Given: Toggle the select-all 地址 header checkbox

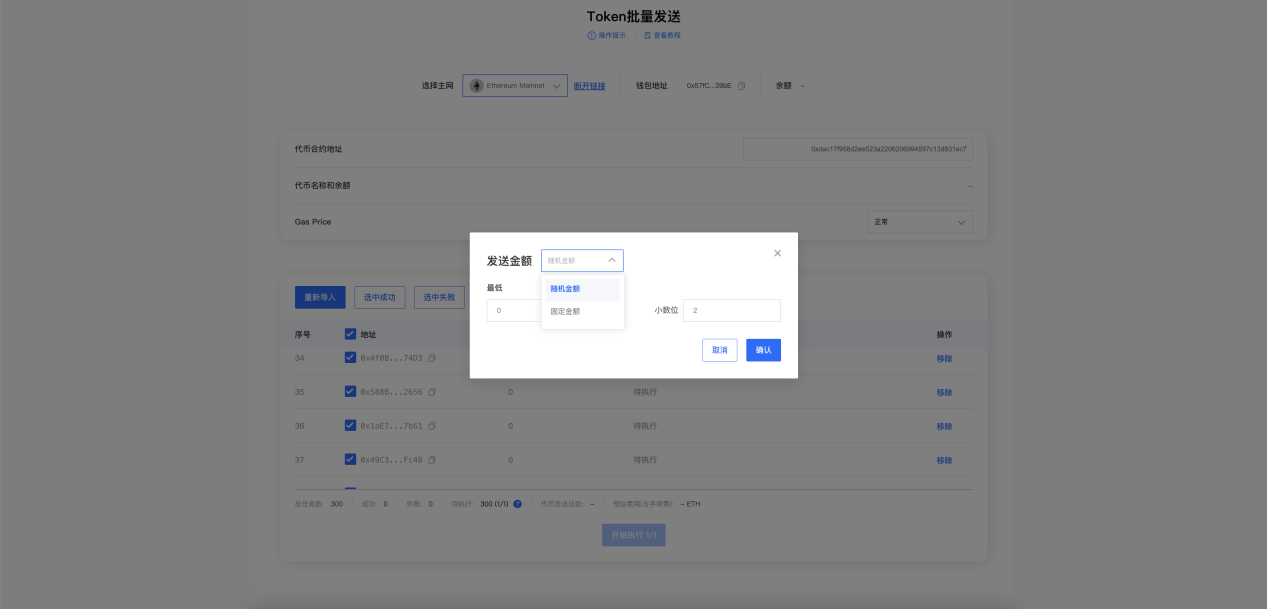Looking at the screenshot, I should coord(350,334).
